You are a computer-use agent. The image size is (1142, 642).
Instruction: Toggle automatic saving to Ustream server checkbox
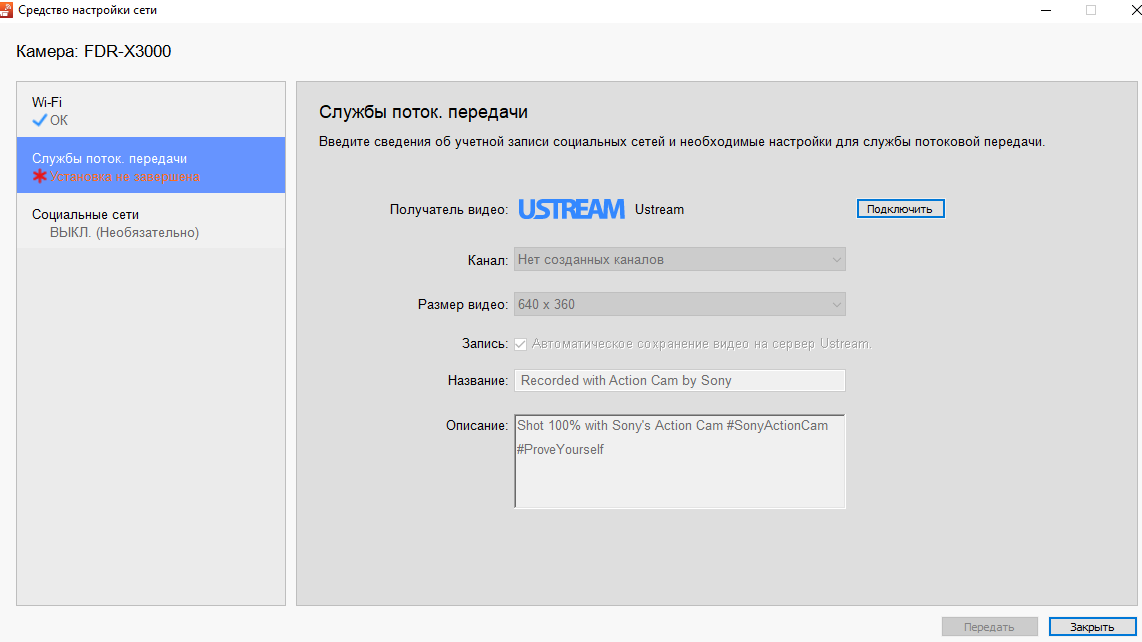pyautogui.click(x=521, y=344)
